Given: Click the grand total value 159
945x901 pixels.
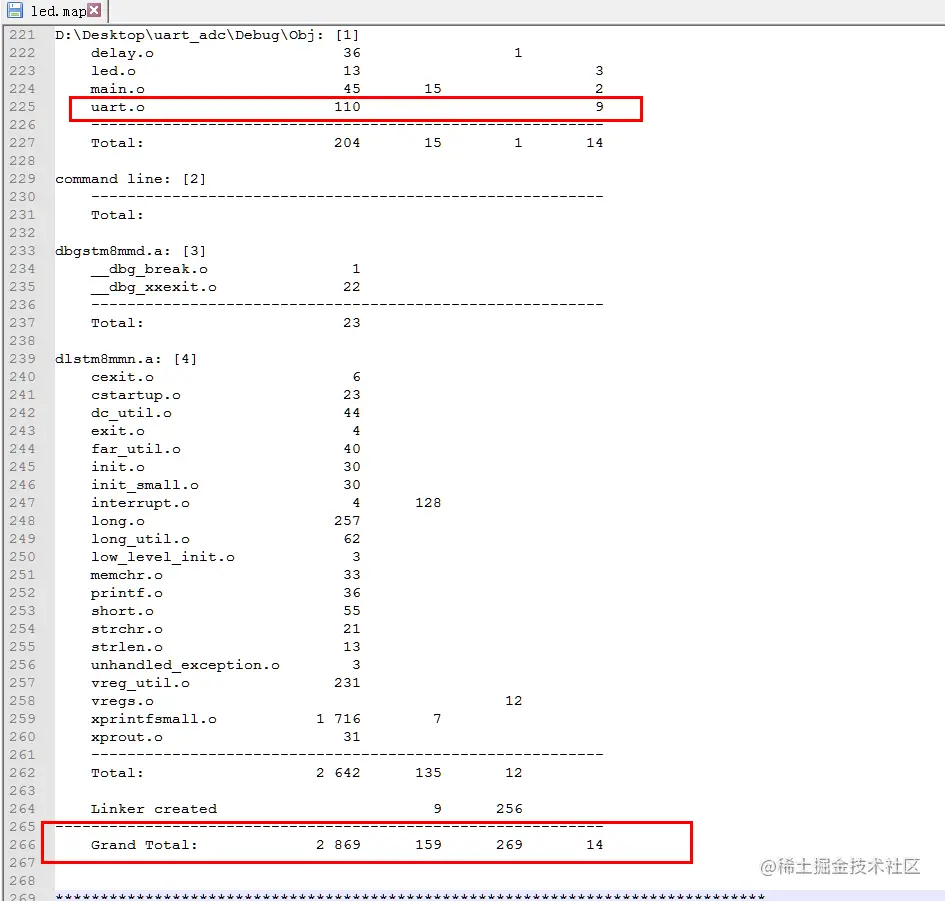Looking at the screenshot, I should click(x=428, y=845).
